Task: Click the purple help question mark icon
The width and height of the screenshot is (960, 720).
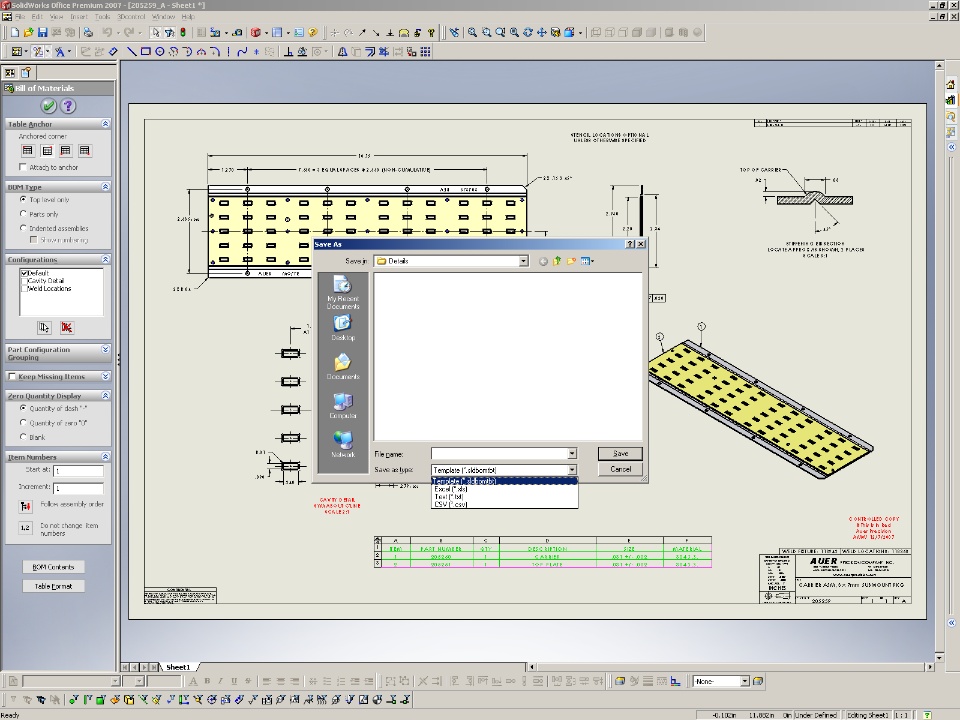Action: click(x=68, y=106)
